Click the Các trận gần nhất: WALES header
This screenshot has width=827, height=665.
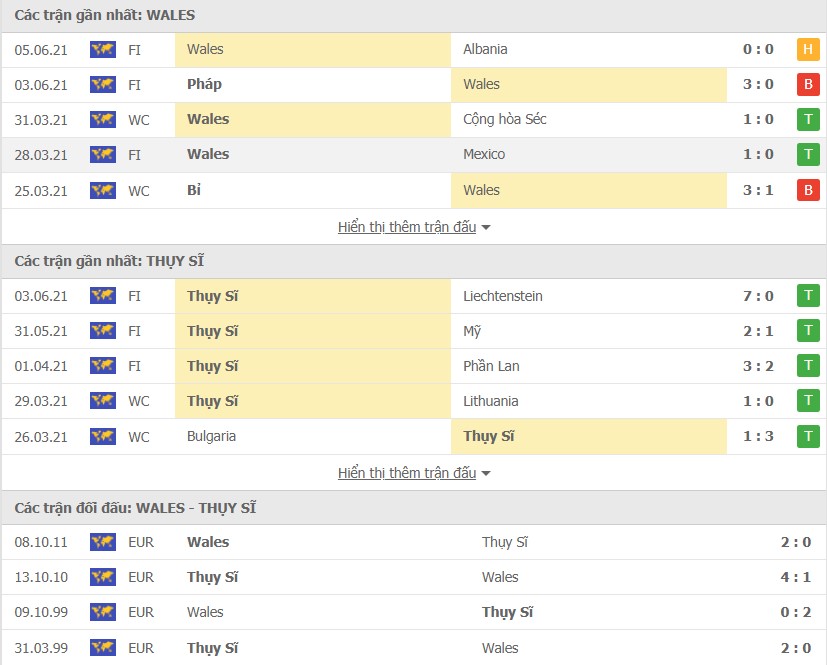pos(105,15)
